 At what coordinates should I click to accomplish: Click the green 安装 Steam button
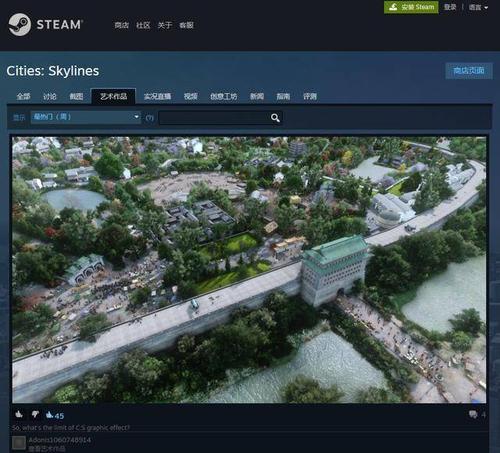coord(411,7)
